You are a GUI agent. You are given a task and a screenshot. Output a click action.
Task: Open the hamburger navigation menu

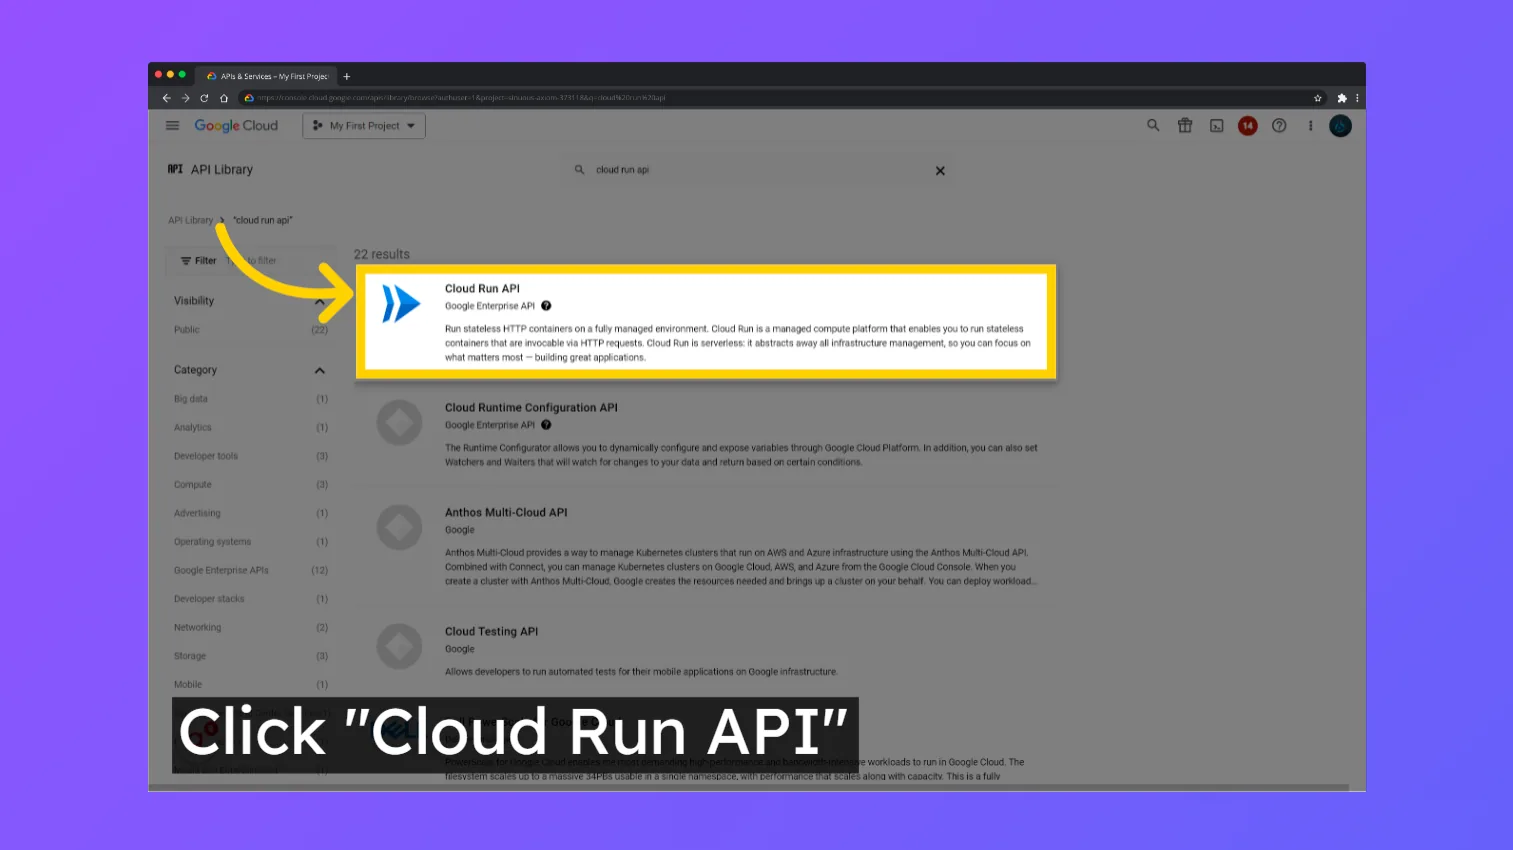[172, 126]
